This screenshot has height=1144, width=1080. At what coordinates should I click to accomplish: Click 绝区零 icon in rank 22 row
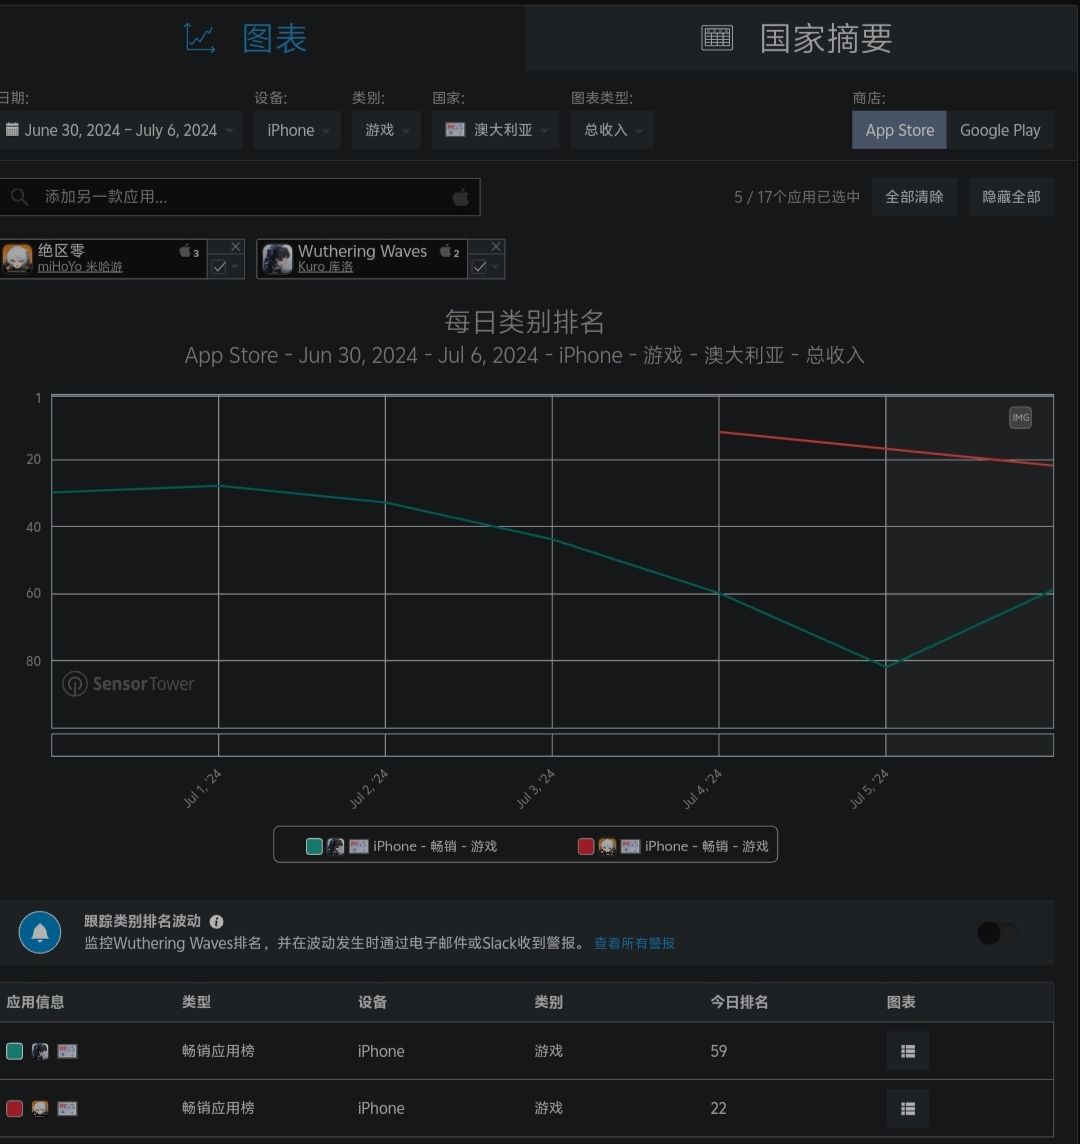(x=40, y=1108)
